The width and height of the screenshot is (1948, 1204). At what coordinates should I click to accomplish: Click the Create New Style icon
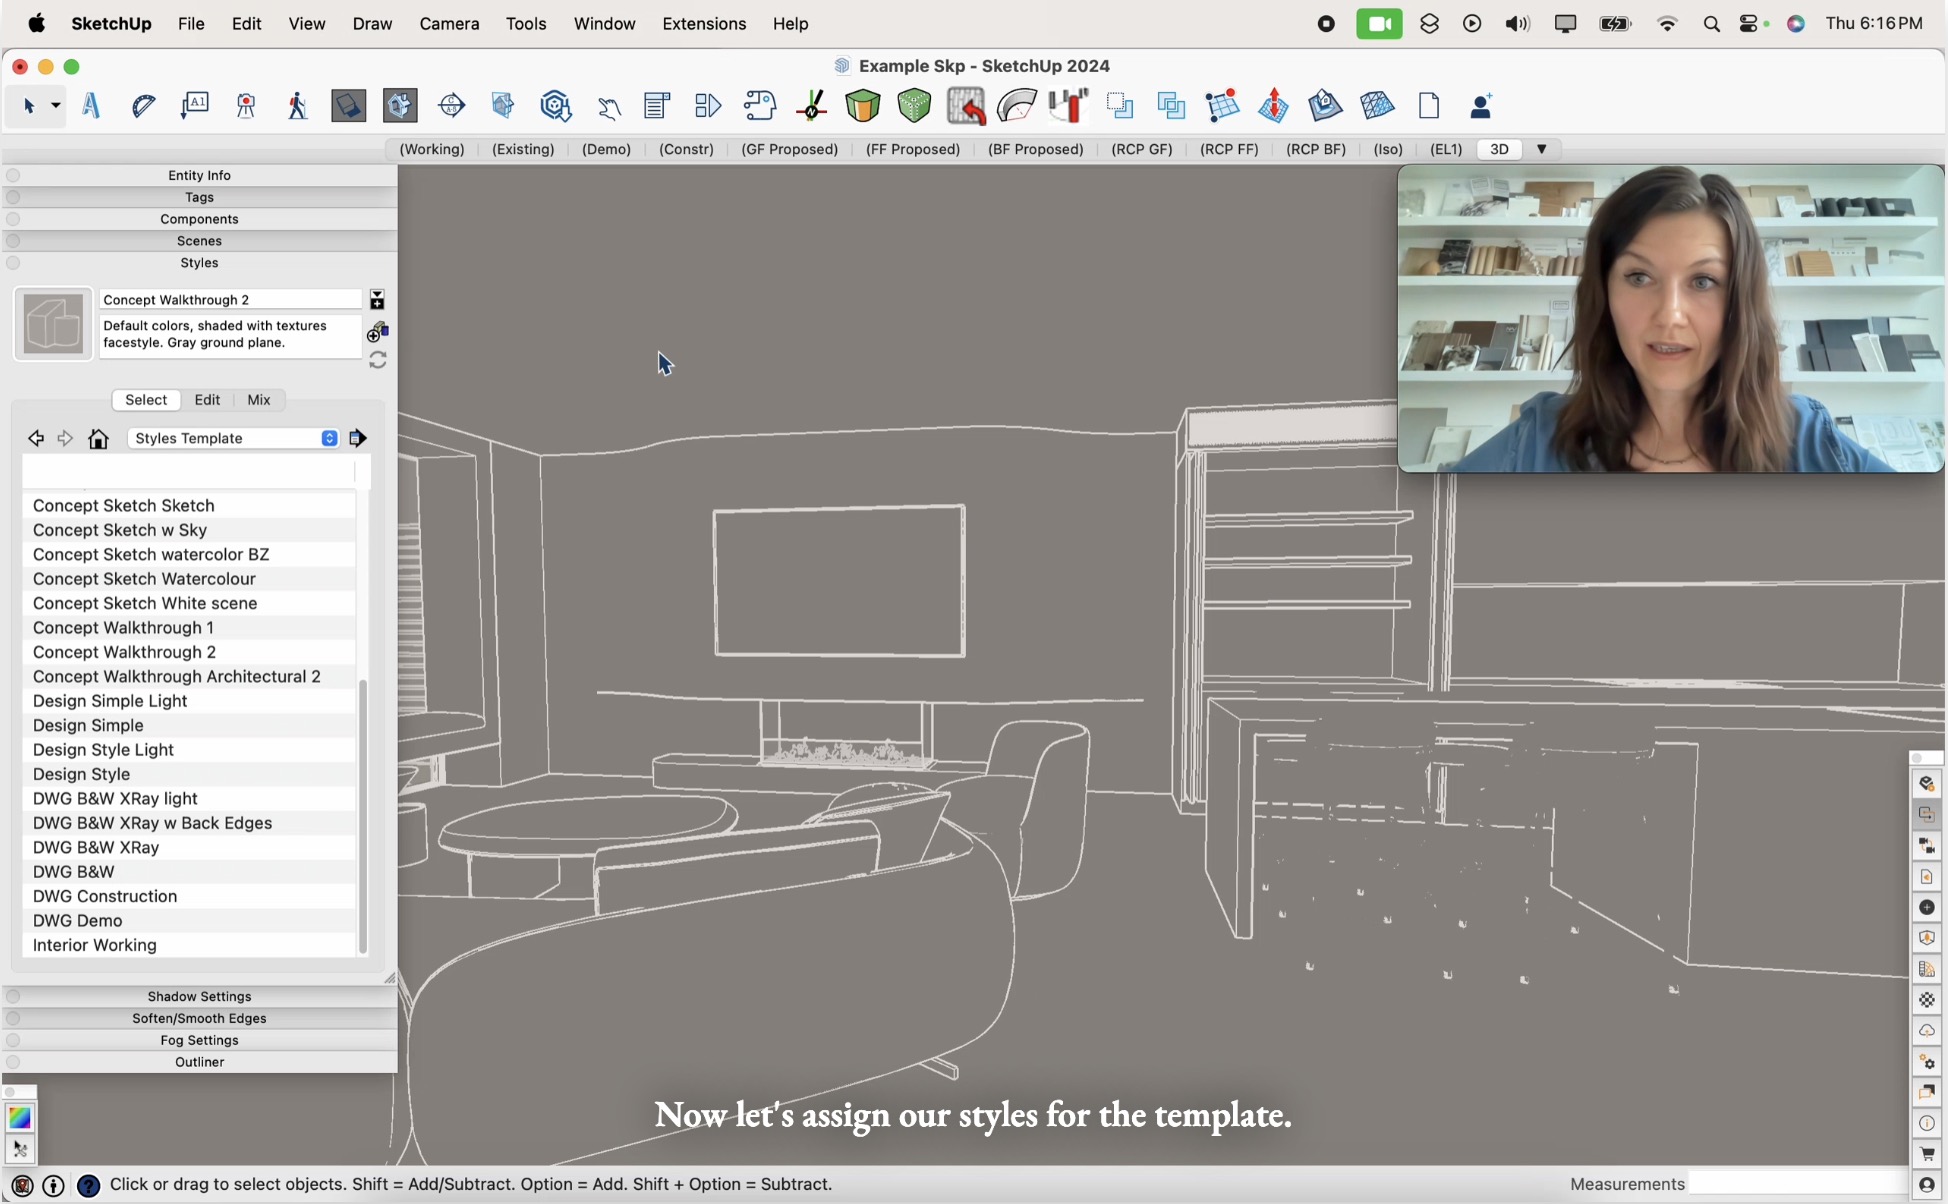(378, 331)
